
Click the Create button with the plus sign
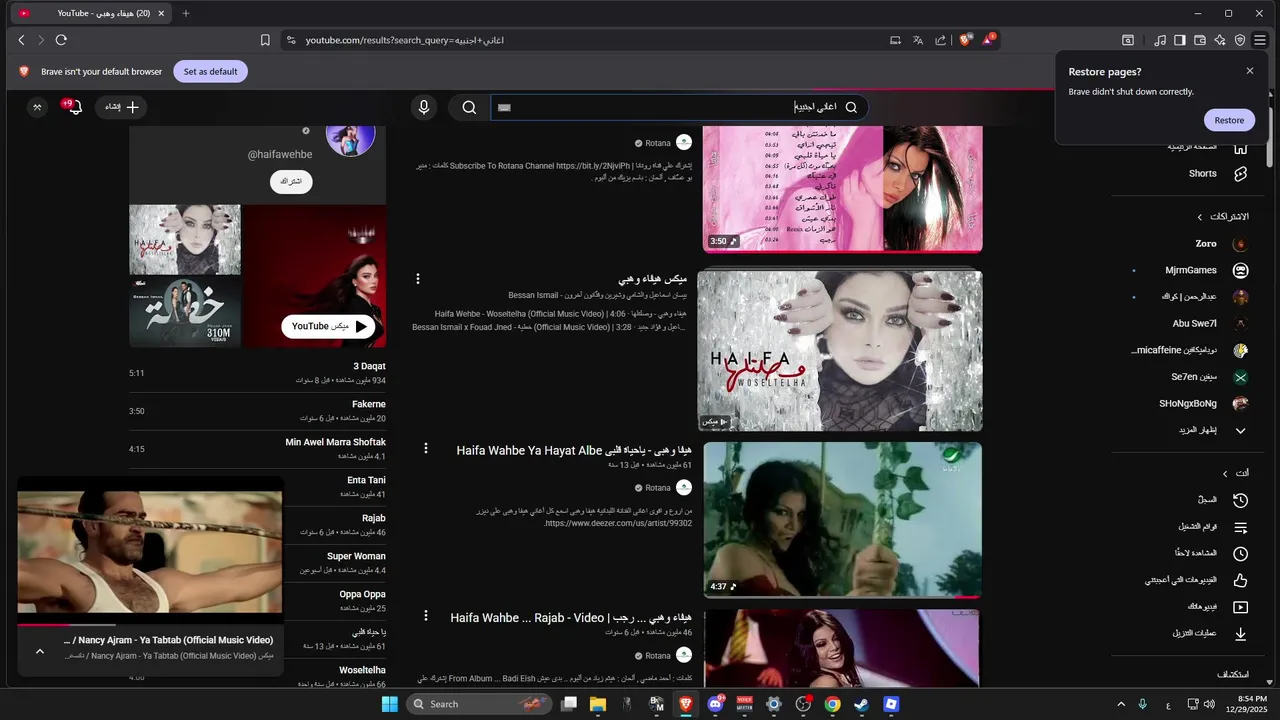coord(122,107)
